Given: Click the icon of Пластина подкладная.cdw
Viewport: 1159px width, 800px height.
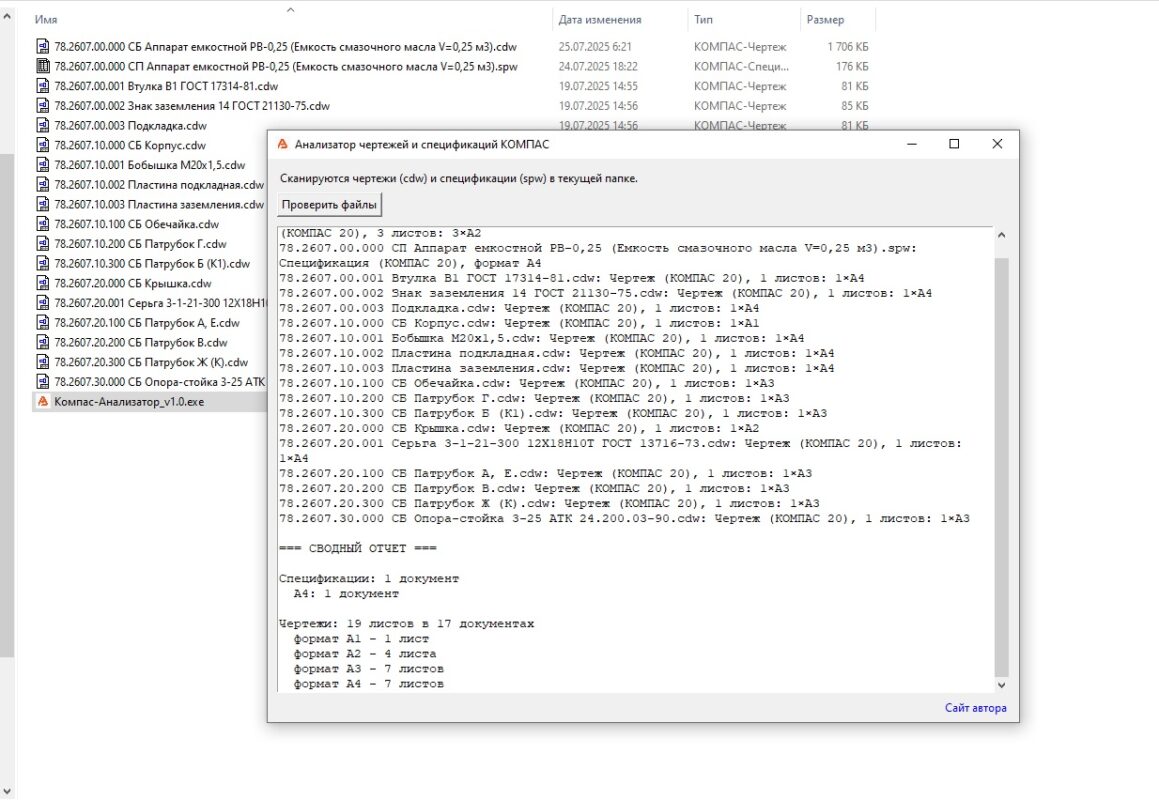Looking at the screenshot, I should click(43, 184).
